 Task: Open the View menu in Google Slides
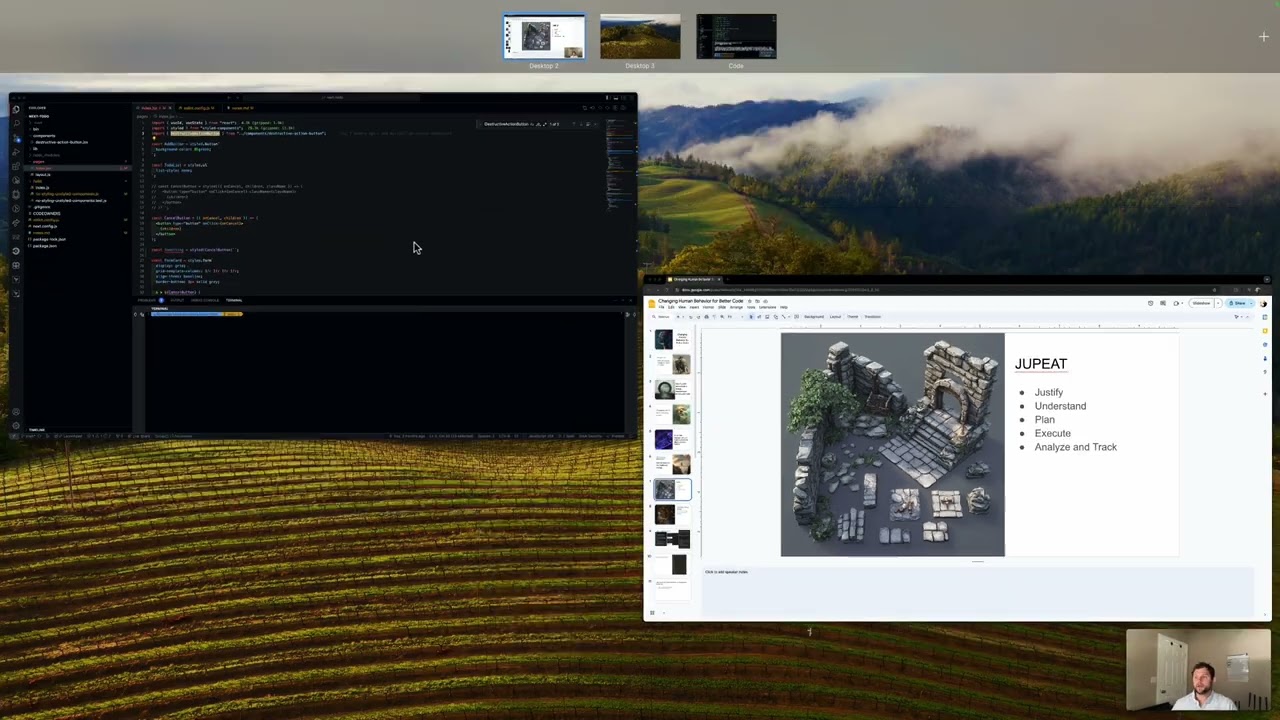682,307
